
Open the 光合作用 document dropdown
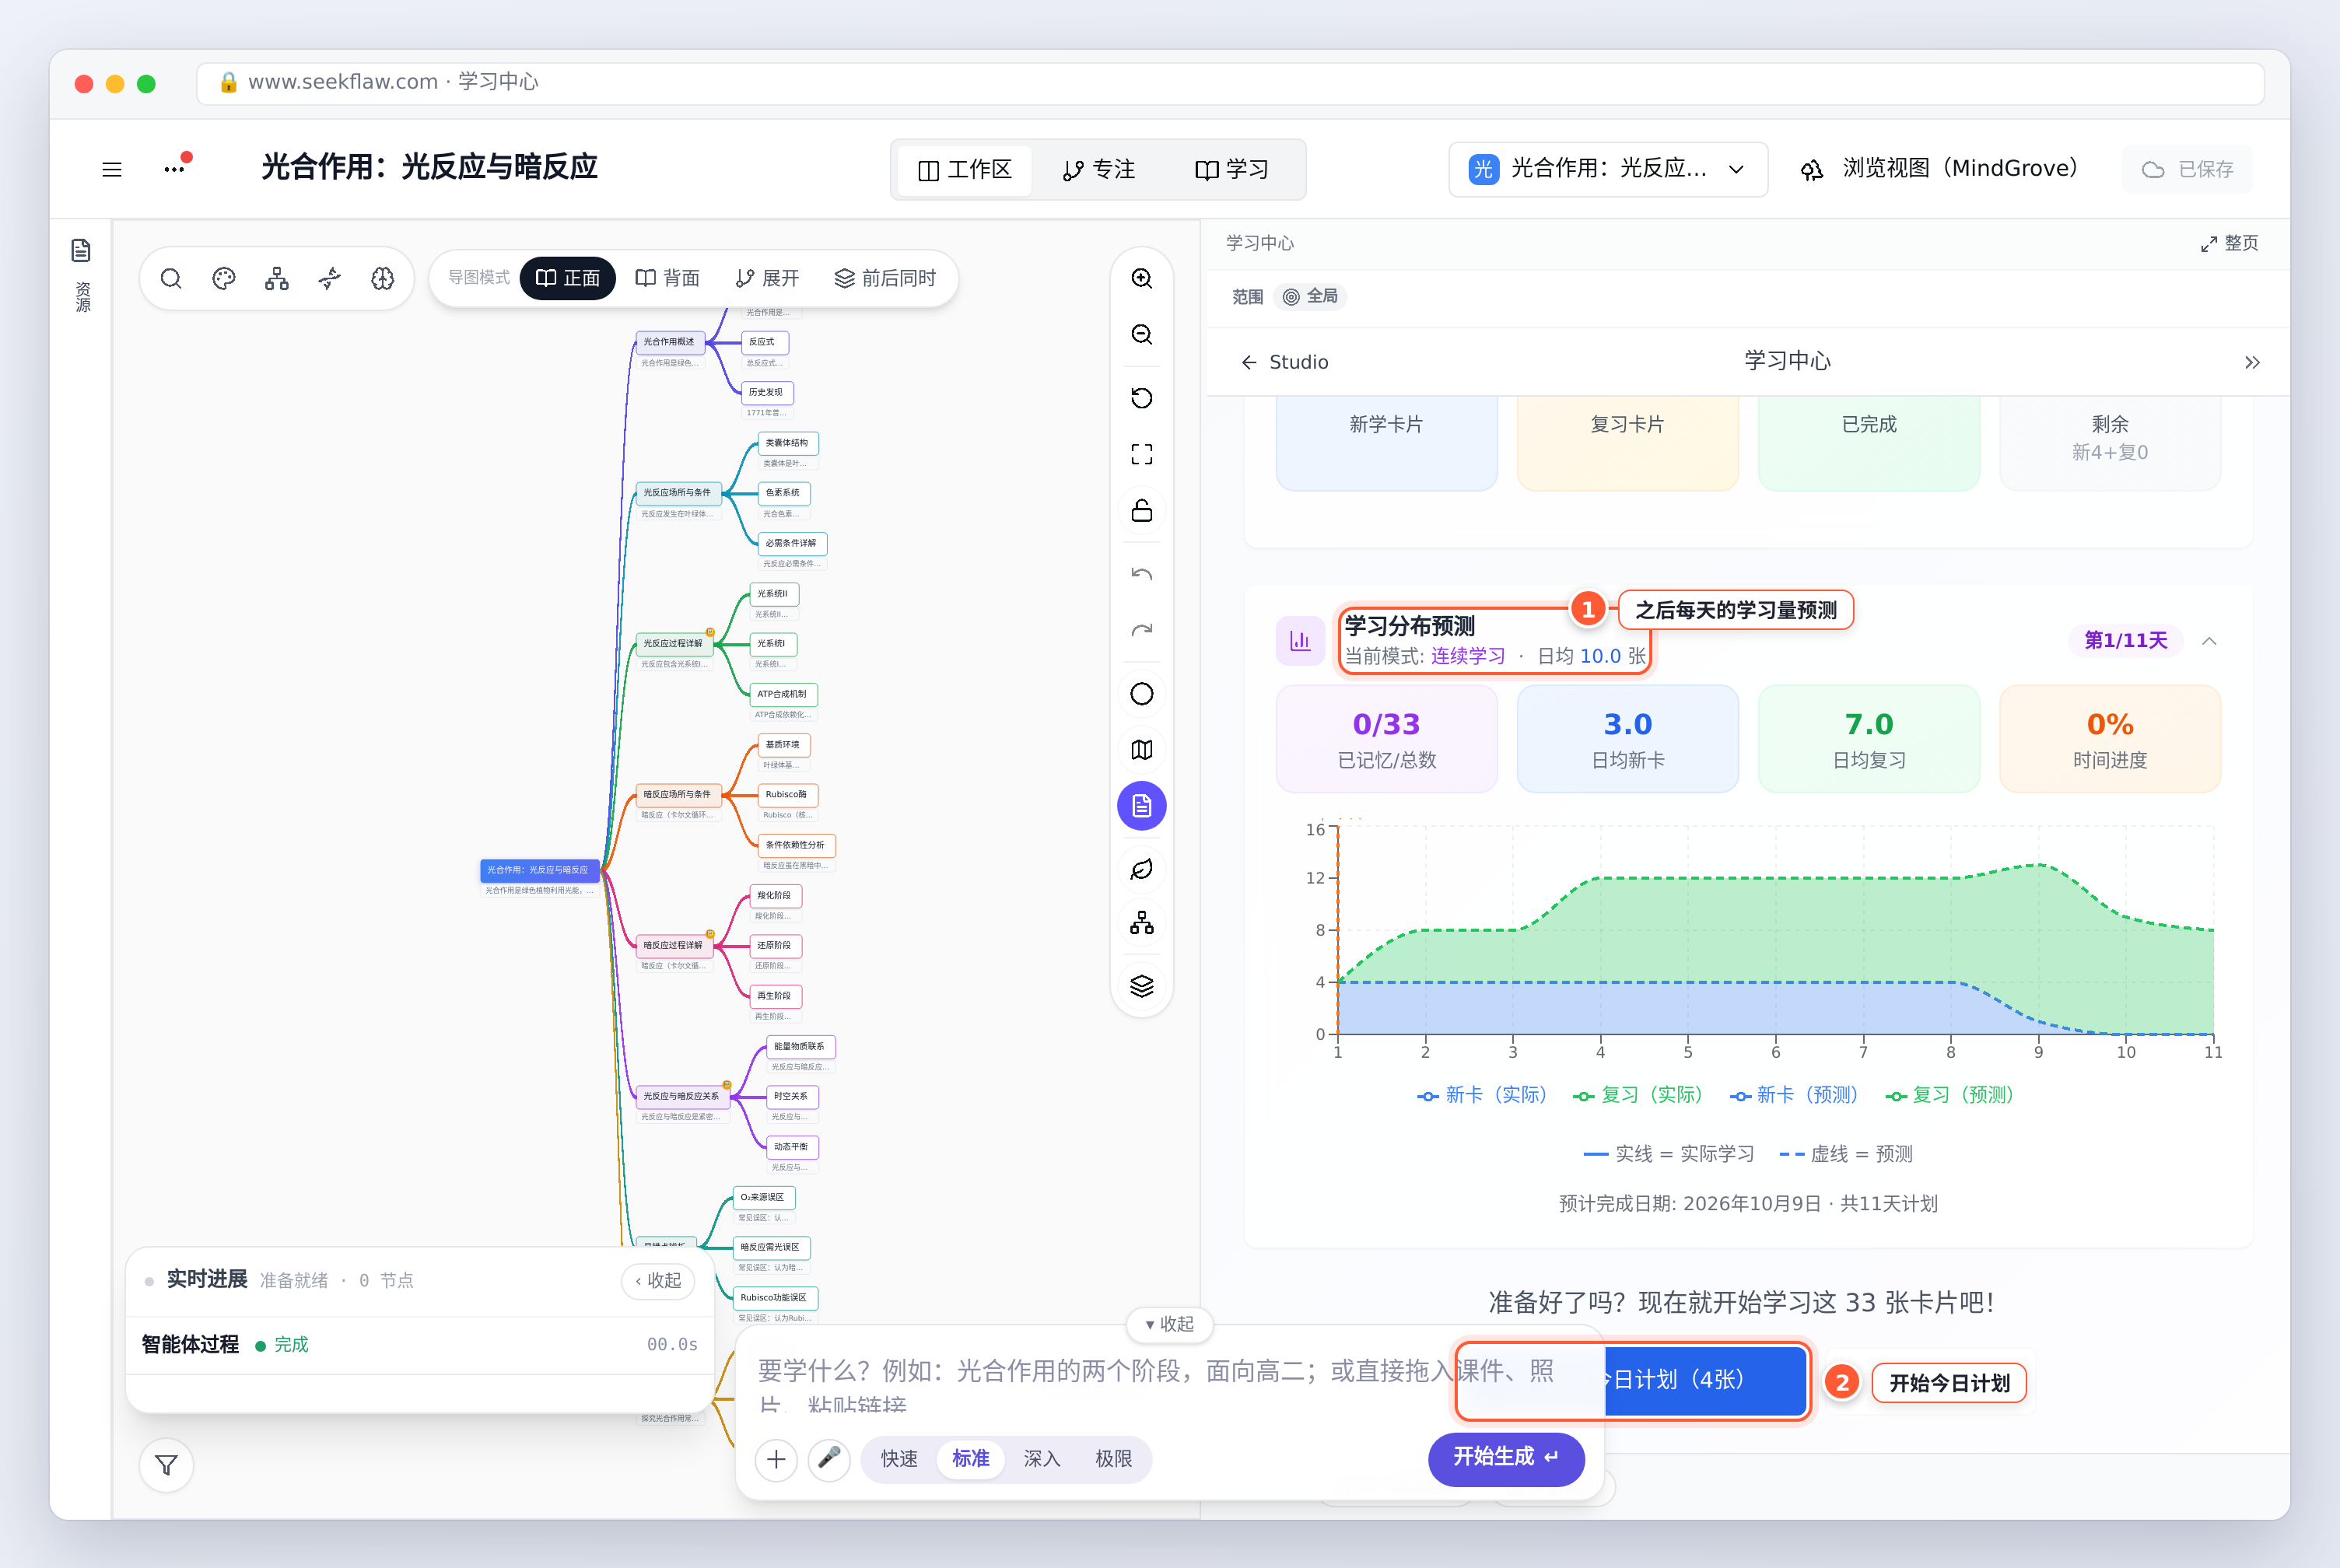(1608, 169)
